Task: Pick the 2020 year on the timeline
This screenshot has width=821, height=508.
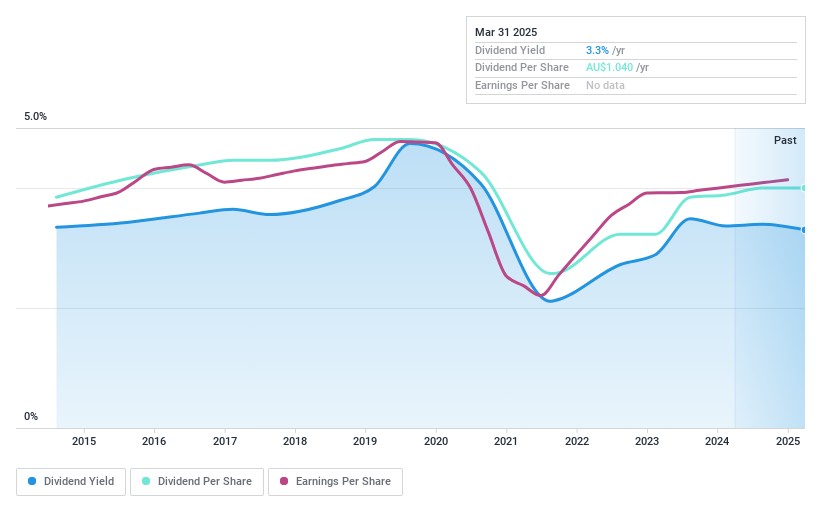Action: (x=436, y=441)
